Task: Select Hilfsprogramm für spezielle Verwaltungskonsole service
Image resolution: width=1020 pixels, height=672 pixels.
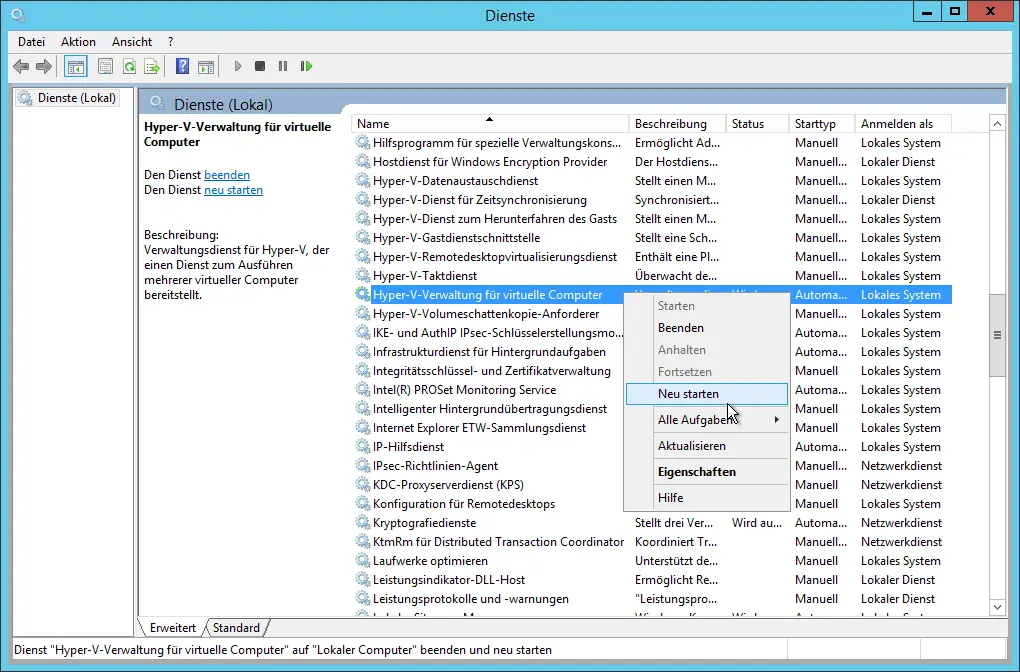Action: pos(497,142)
